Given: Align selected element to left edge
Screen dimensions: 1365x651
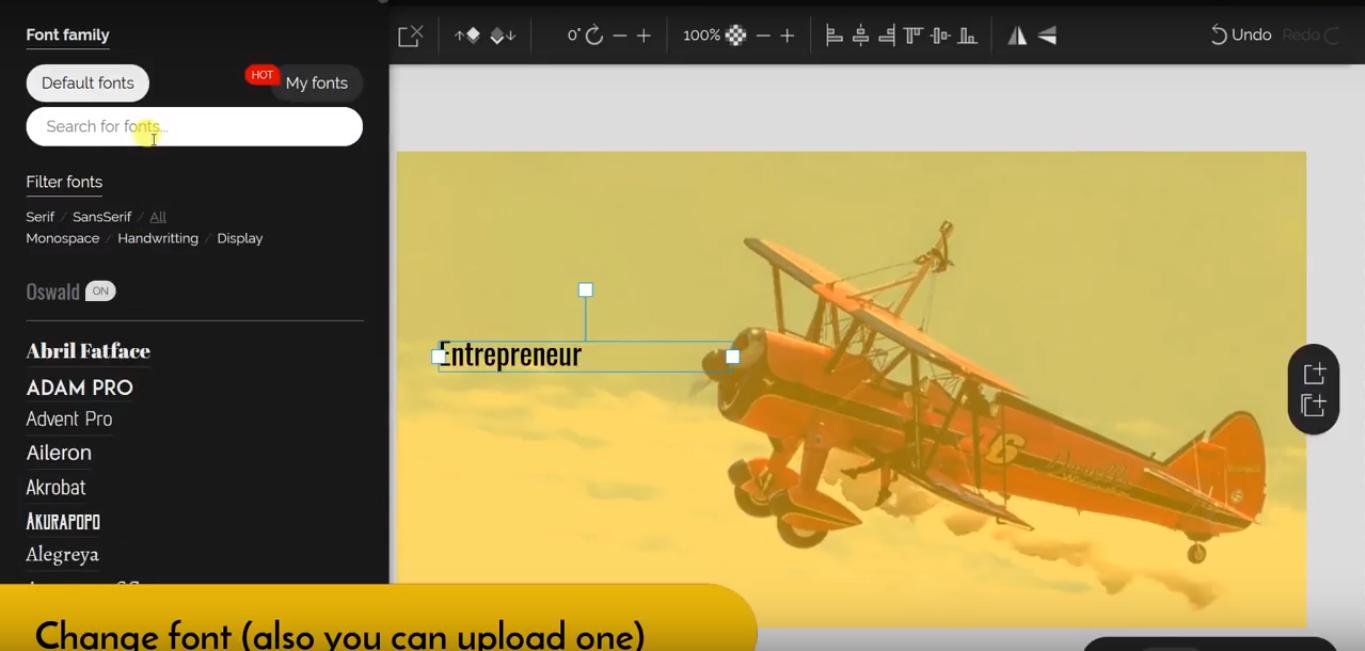Looking at the screenshot, I should tap(834, 36).
